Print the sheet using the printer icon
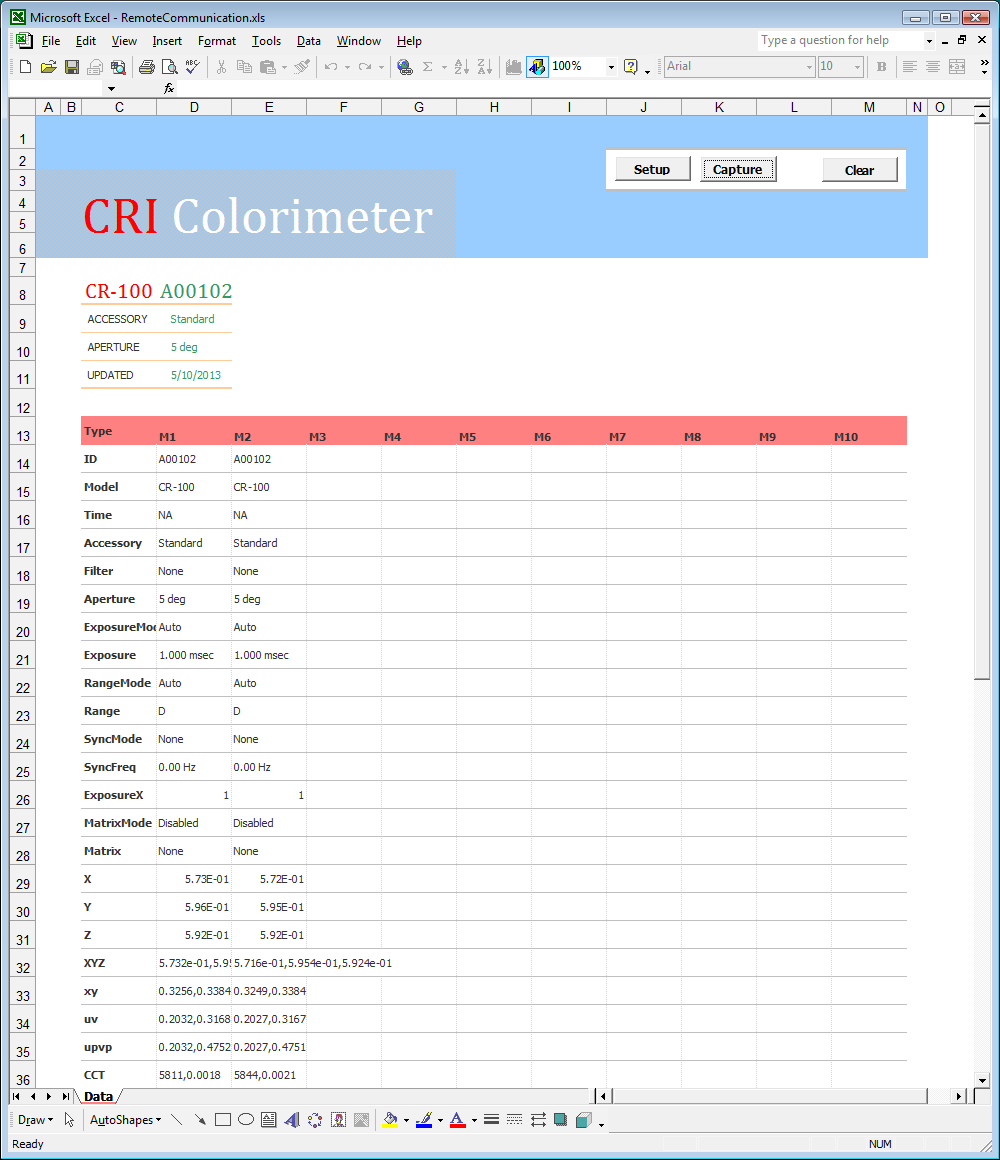Image resolution: width=1000 pixels, height=1160 pixels. point(146,67)
